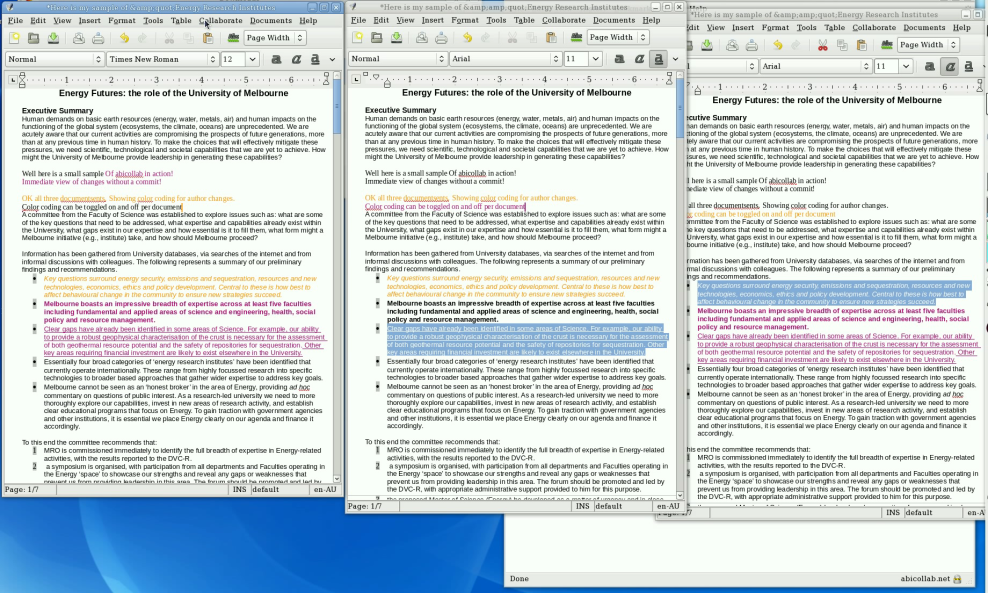The image size is (988, 593).
Task: Copy the selected text in the right window
Action: tap(842, 45)
